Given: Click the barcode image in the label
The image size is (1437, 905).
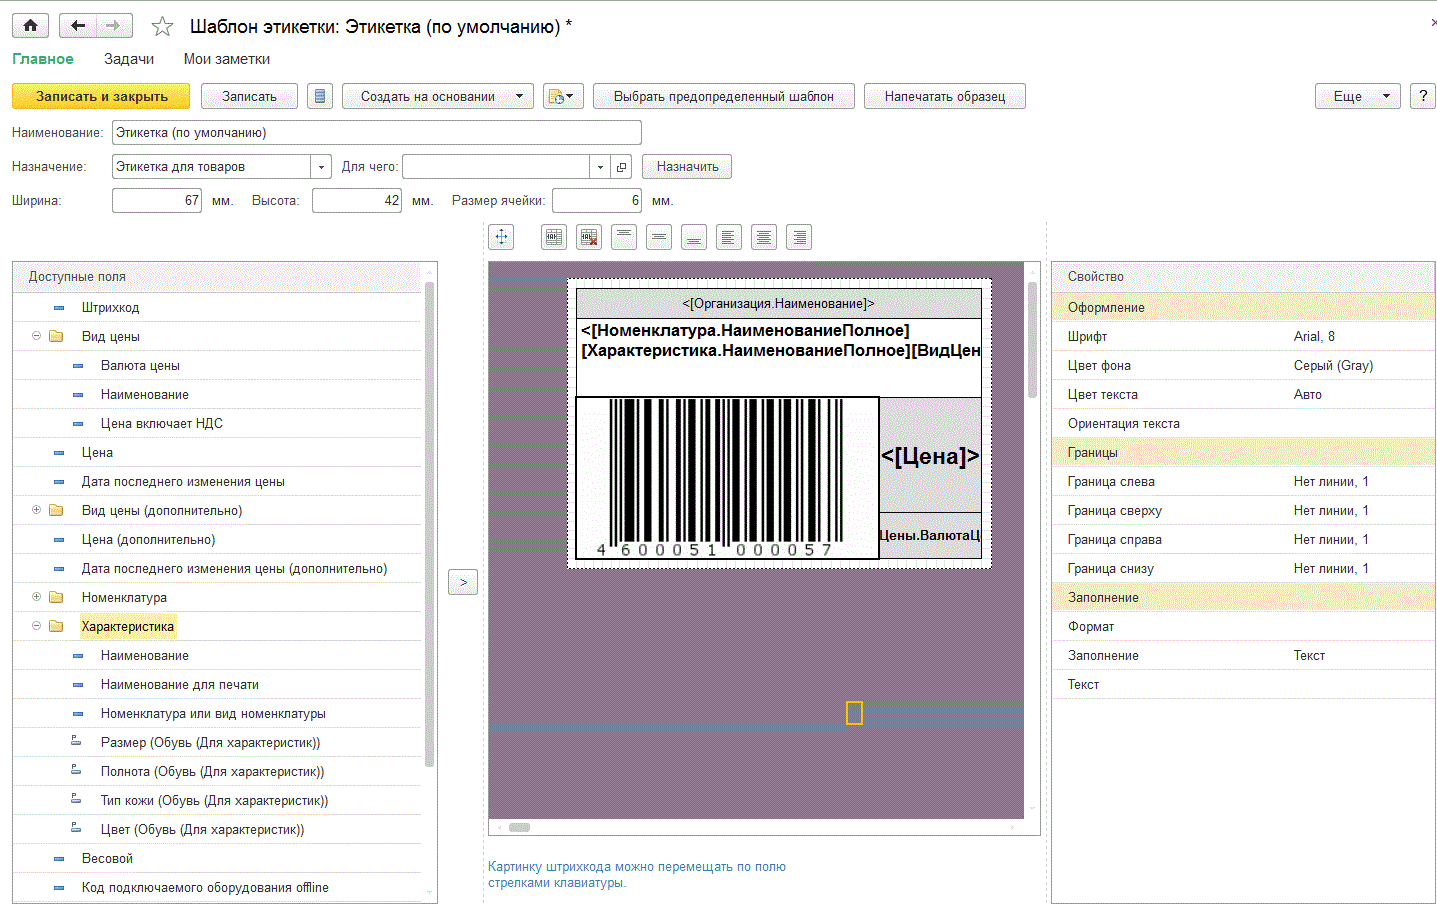Looking at the screenshot, I should tap(727, 477).
